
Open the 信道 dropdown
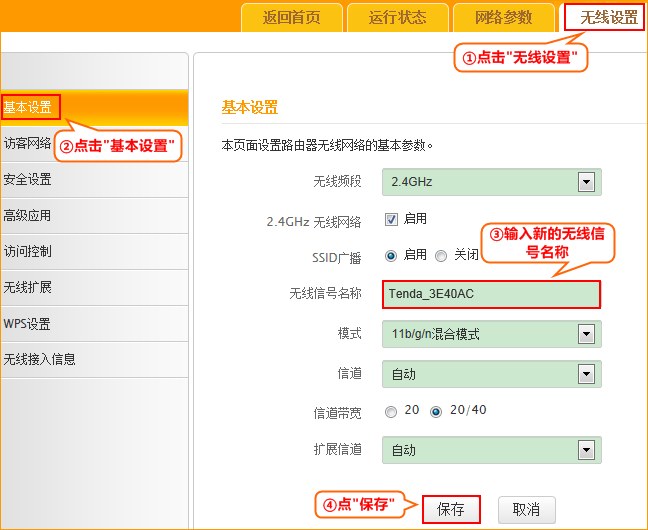click(x=491, y=375)
